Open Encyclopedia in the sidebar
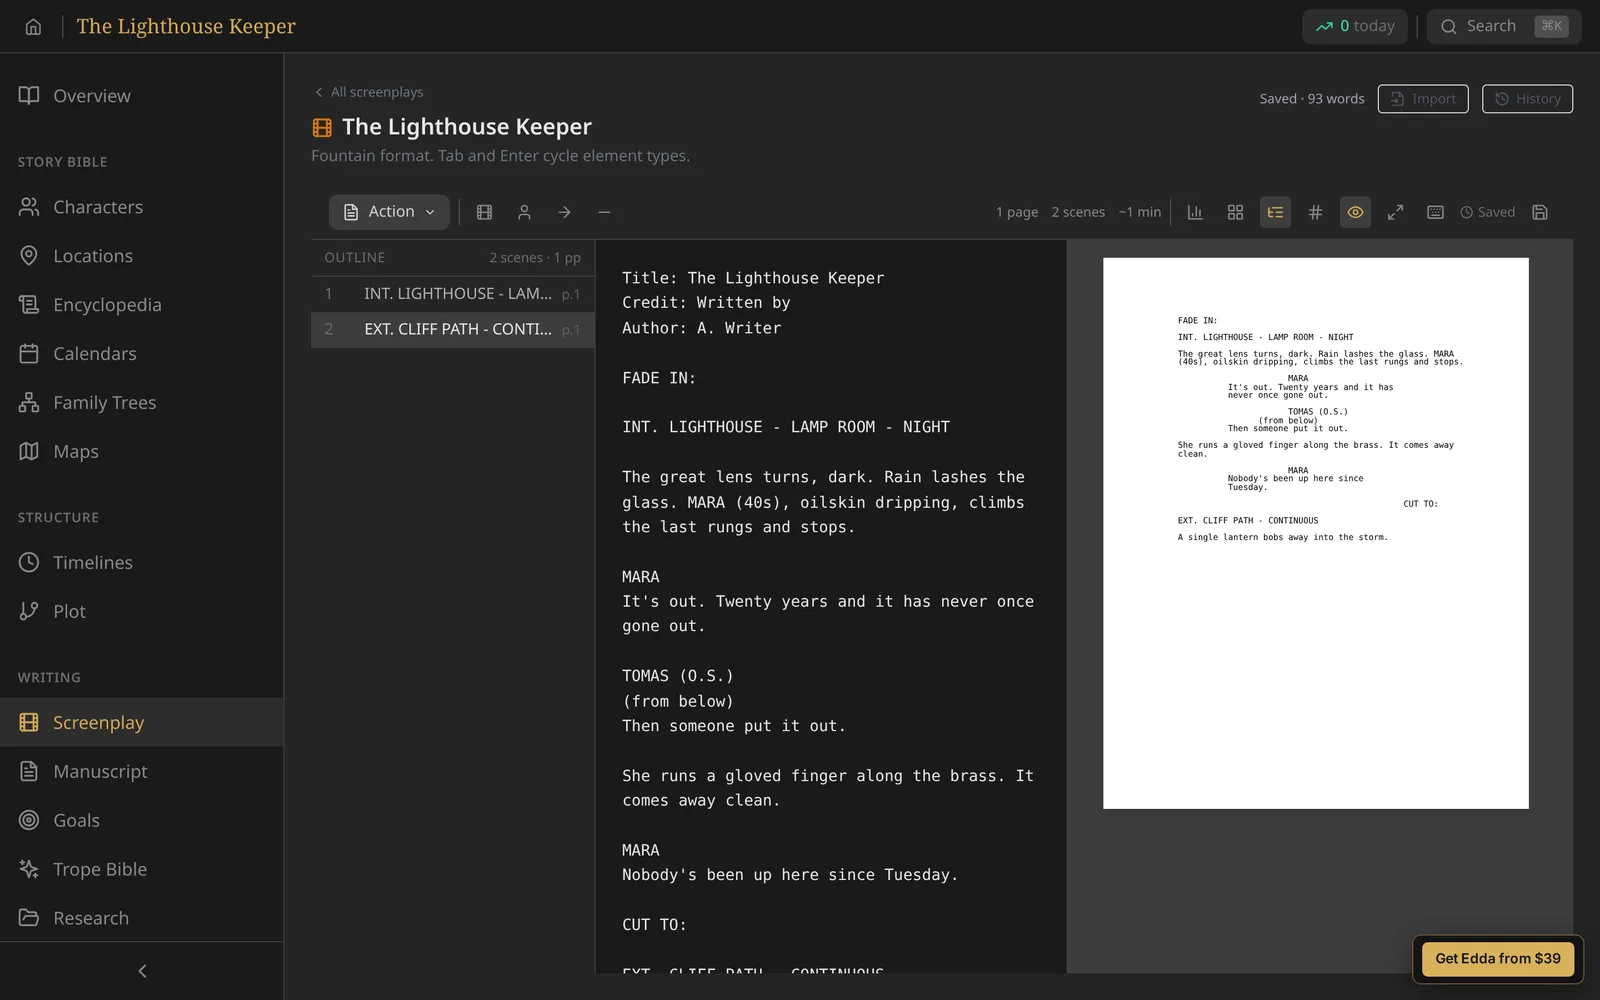Image resolution: width=1600 pixels, height=1000 pixels. pyautogui.click(x=142, y=305)
